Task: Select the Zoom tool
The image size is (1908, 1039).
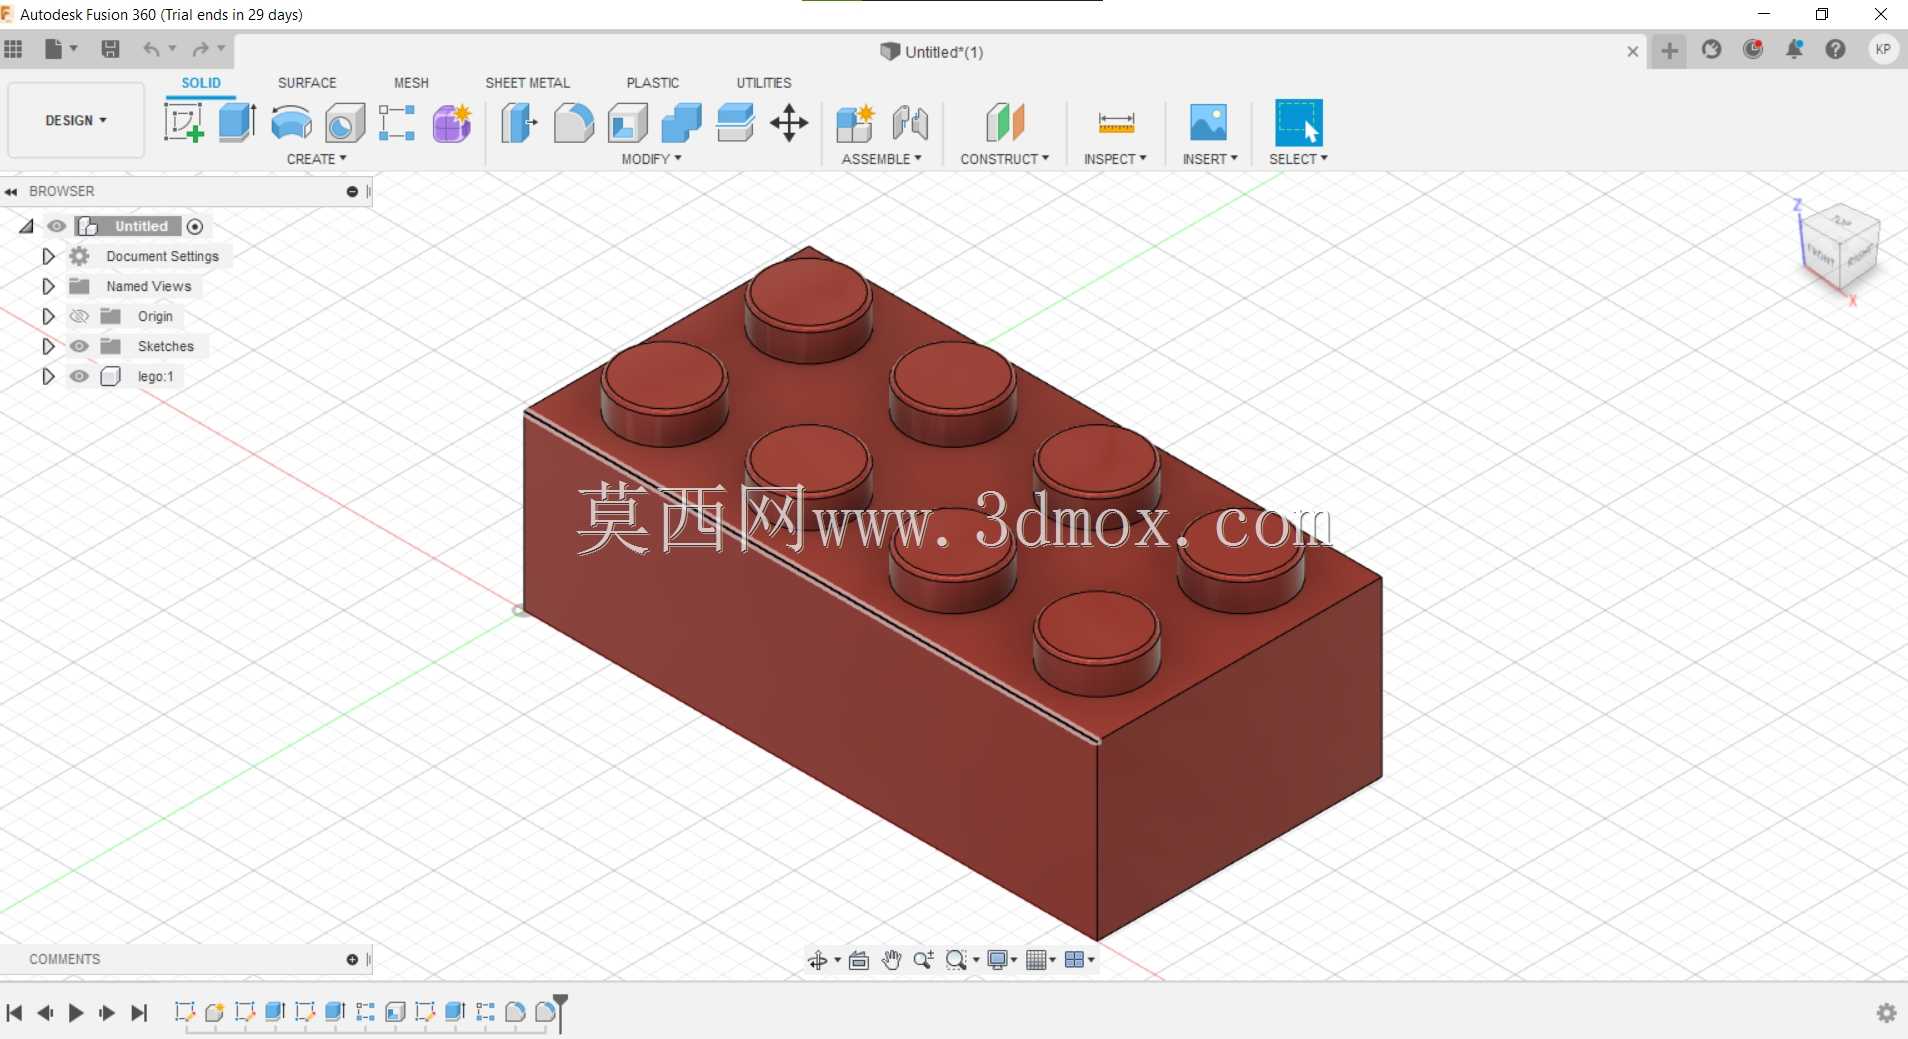Action: (923, 960)
